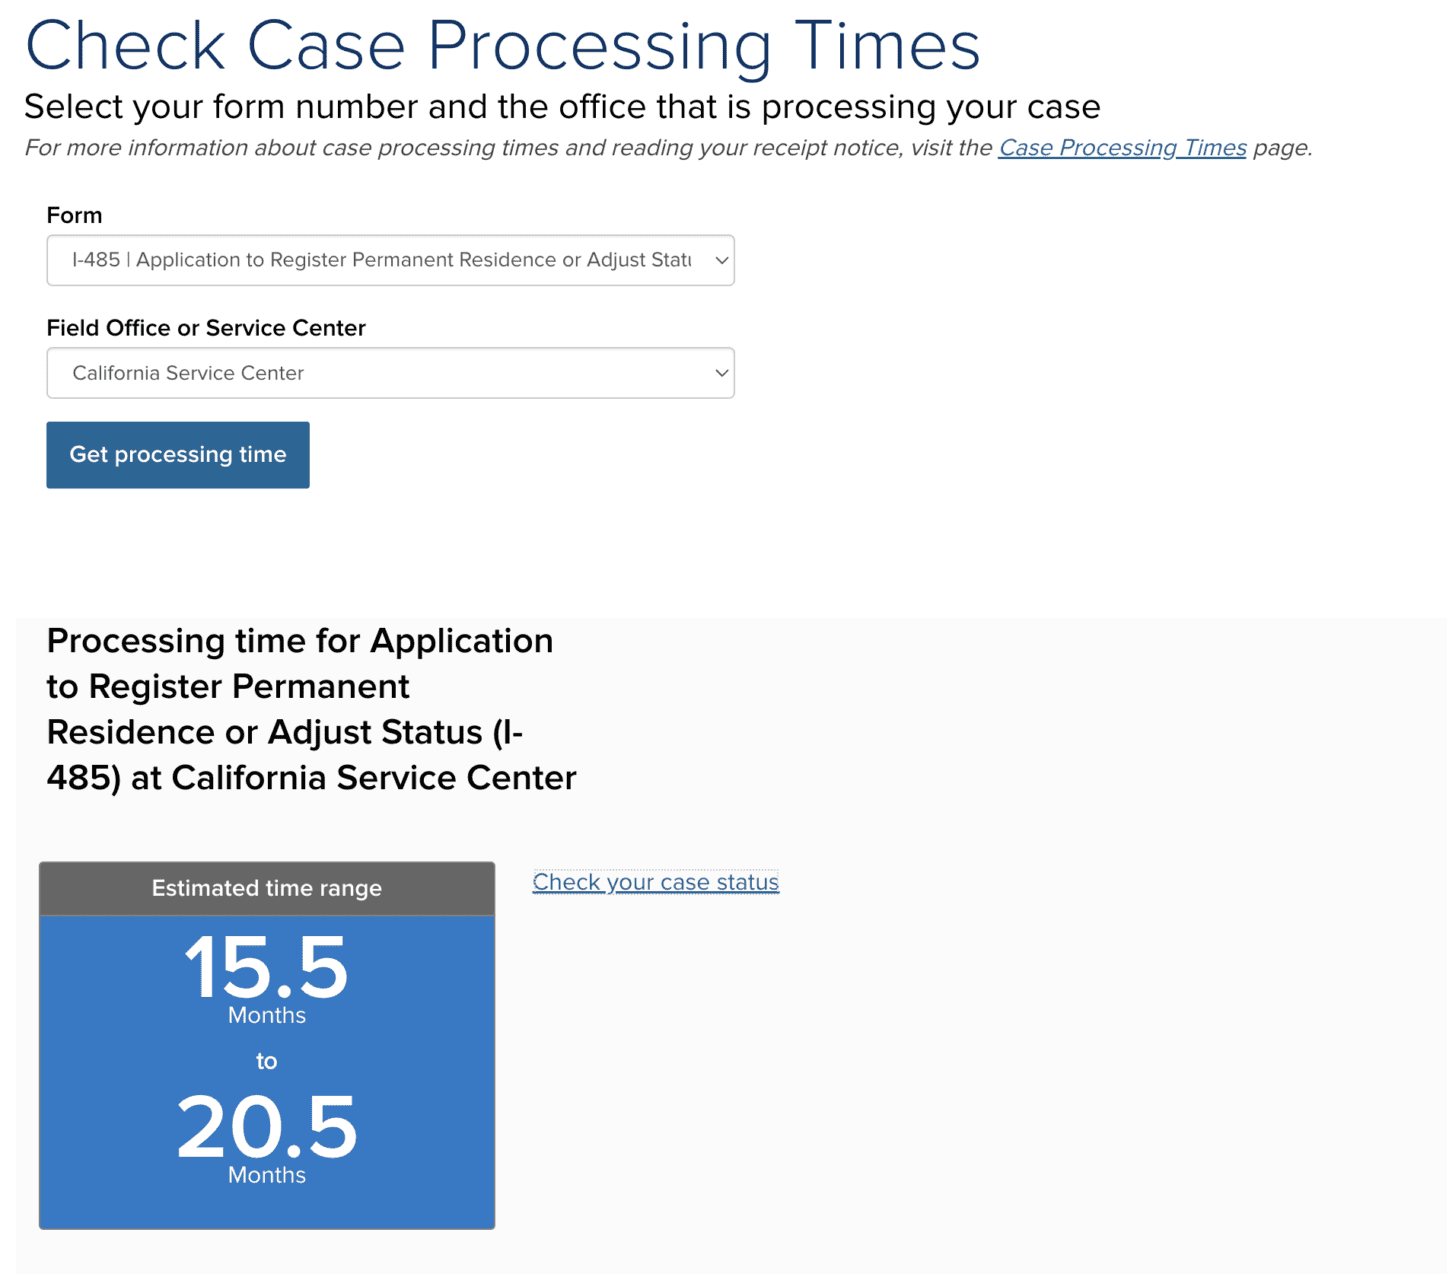Click the 15.5 months lower estimate
The image size is (1452, 1274).
(x=267, y=967)
